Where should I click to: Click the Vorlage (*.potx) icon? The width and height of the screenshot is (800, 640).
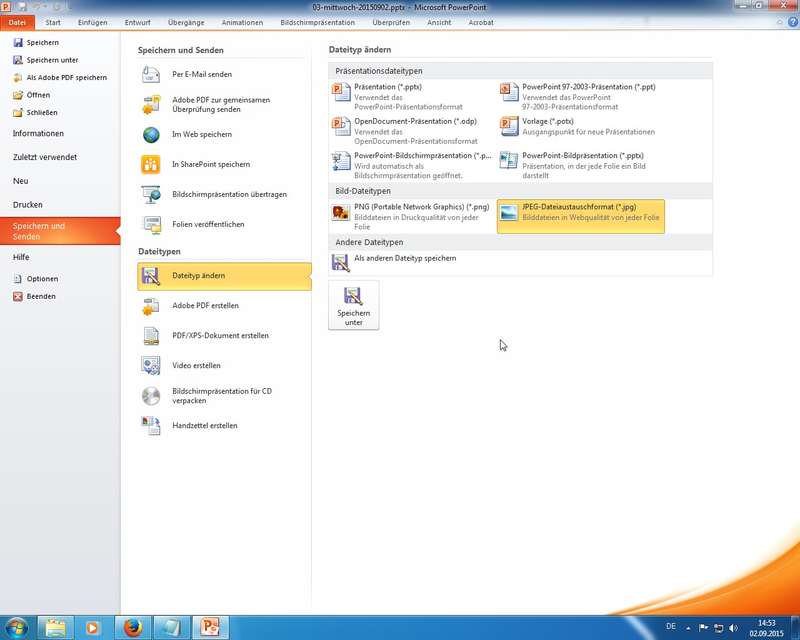(x=509, y=127)
